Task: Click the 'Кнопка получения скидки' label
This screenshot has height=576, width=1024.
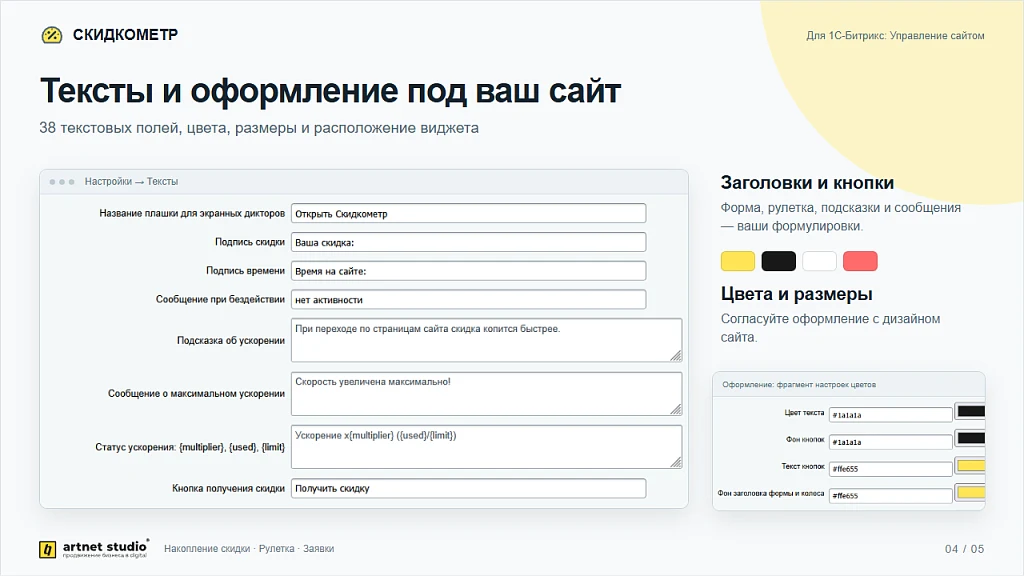Action: pos(229,488)
